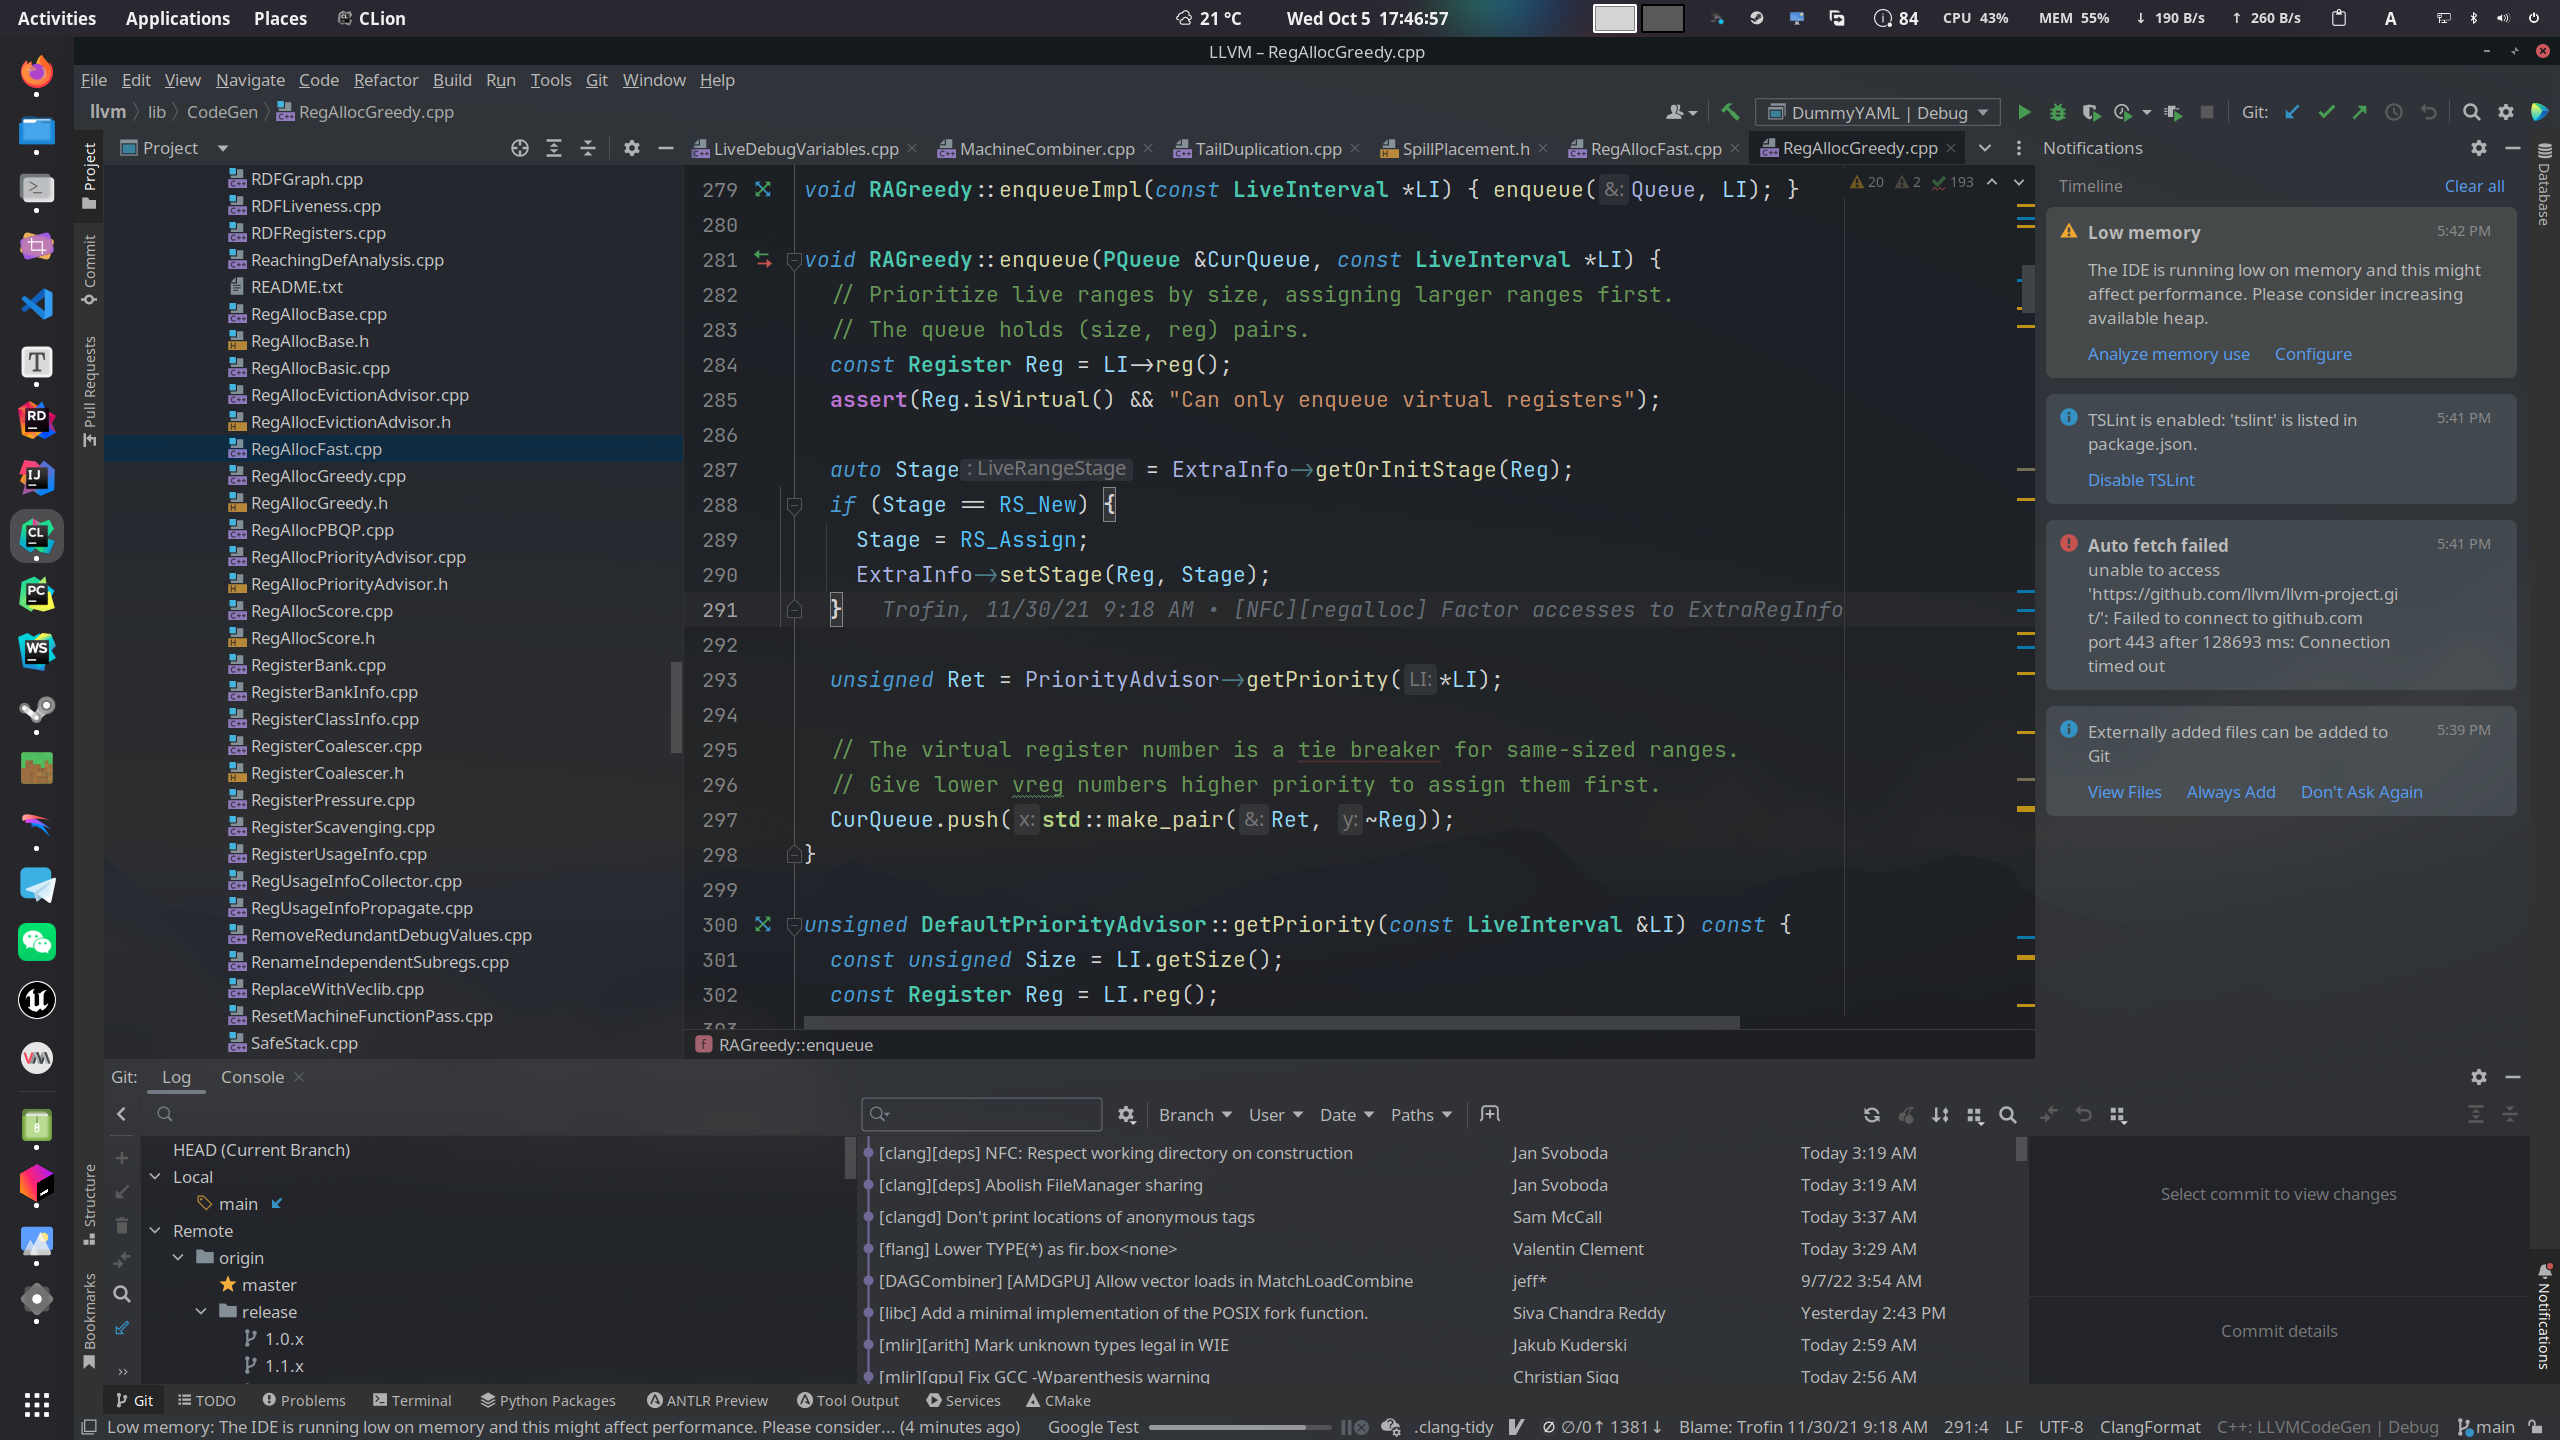This screenshot has height=1440, width=2560.
Task: Click Clear all notifications link
Action: coord(2473,186)
